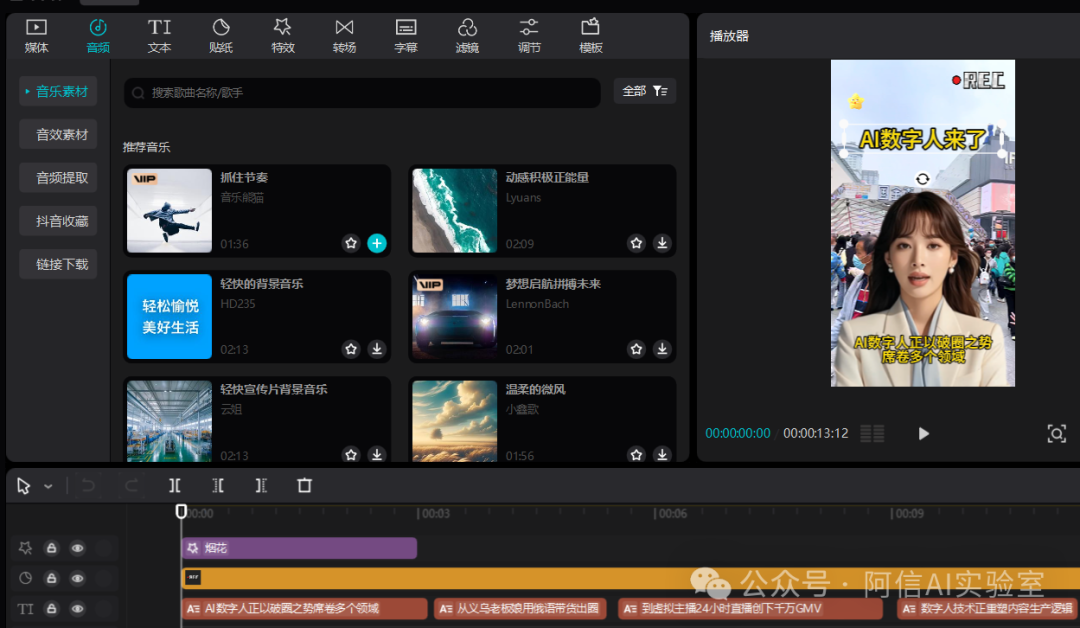Expand the selection tool dropdown arrow
The height and width of the screenshot is (628, 1080).
tap(48, 487)
